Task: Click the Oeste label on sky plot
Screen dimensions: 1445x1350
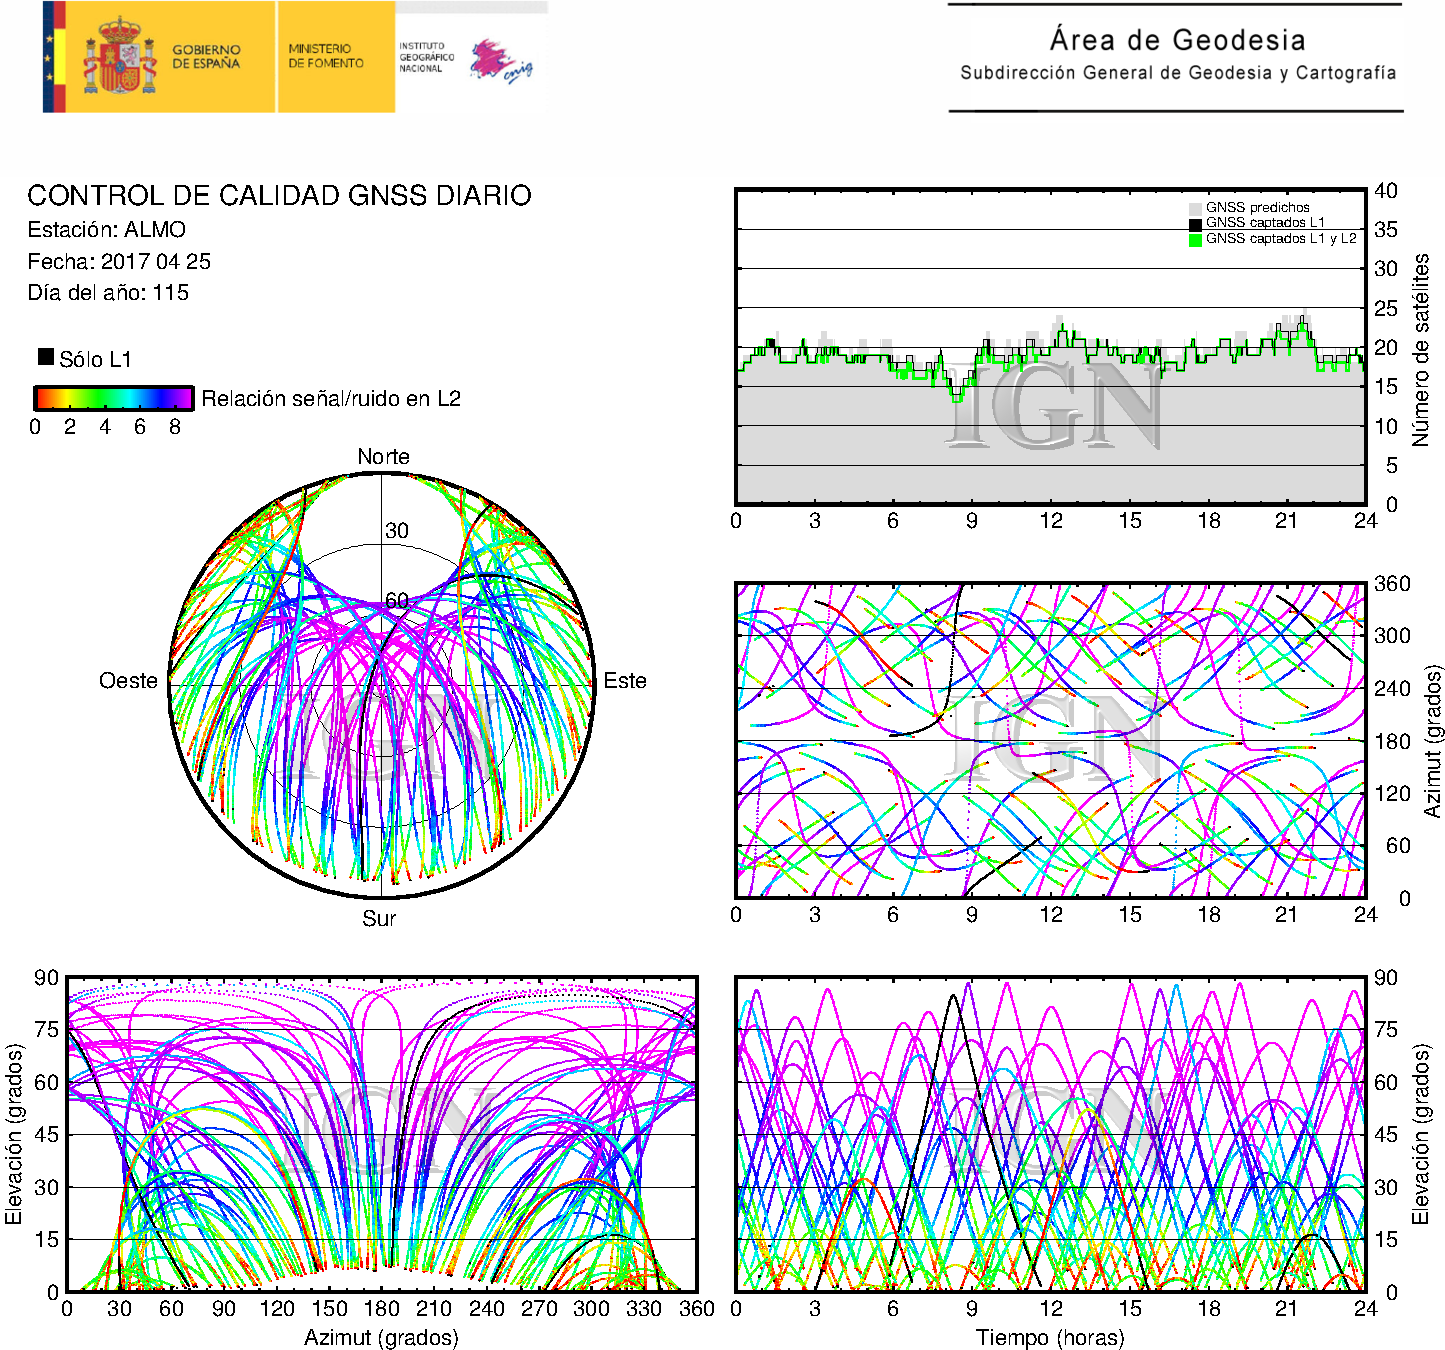Action: pyautogui.click(x=128, y=681)
